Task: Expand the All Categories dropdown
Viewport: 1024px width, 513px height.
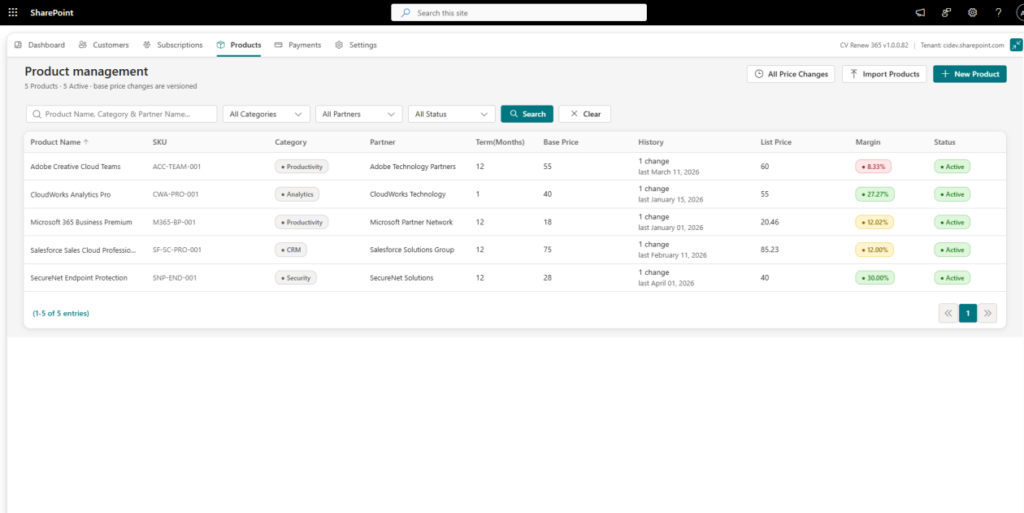Action: pos(266,114)
